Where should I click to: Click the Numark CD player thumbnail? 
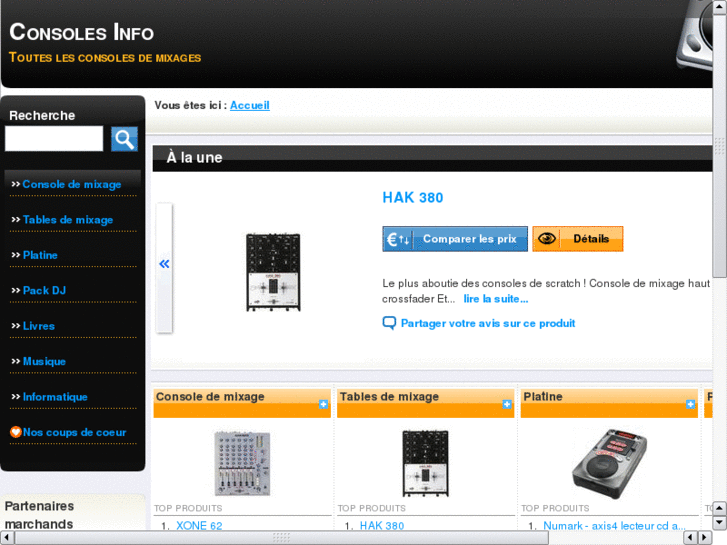[609, 464]
